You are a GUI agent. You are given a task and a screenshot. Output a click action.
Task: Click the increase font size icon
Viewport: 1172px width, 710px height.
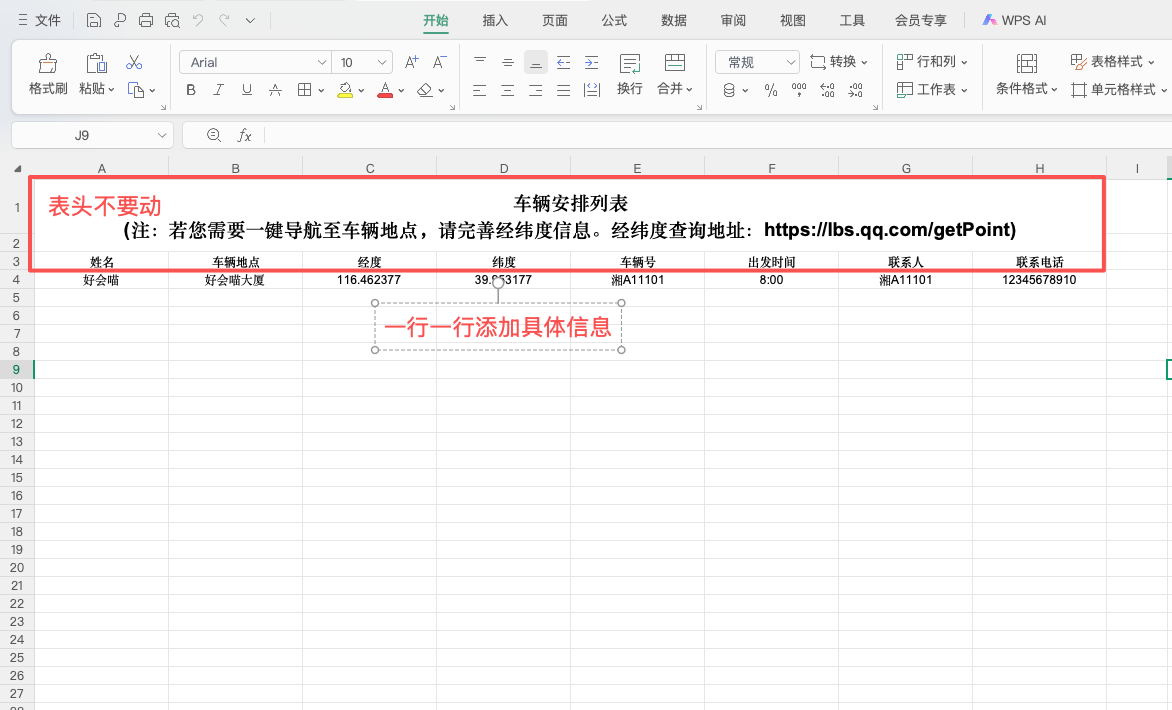click(411, 62)
